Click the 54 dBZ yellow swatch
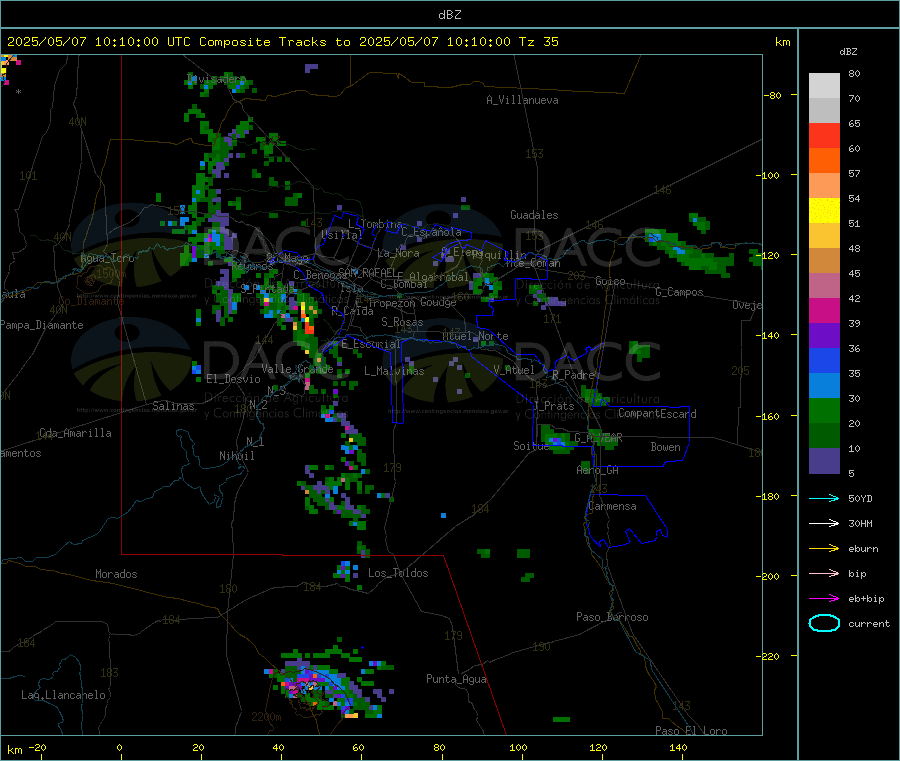The width and height of the screenshot is (900, 761). click(x=824, y=211)
